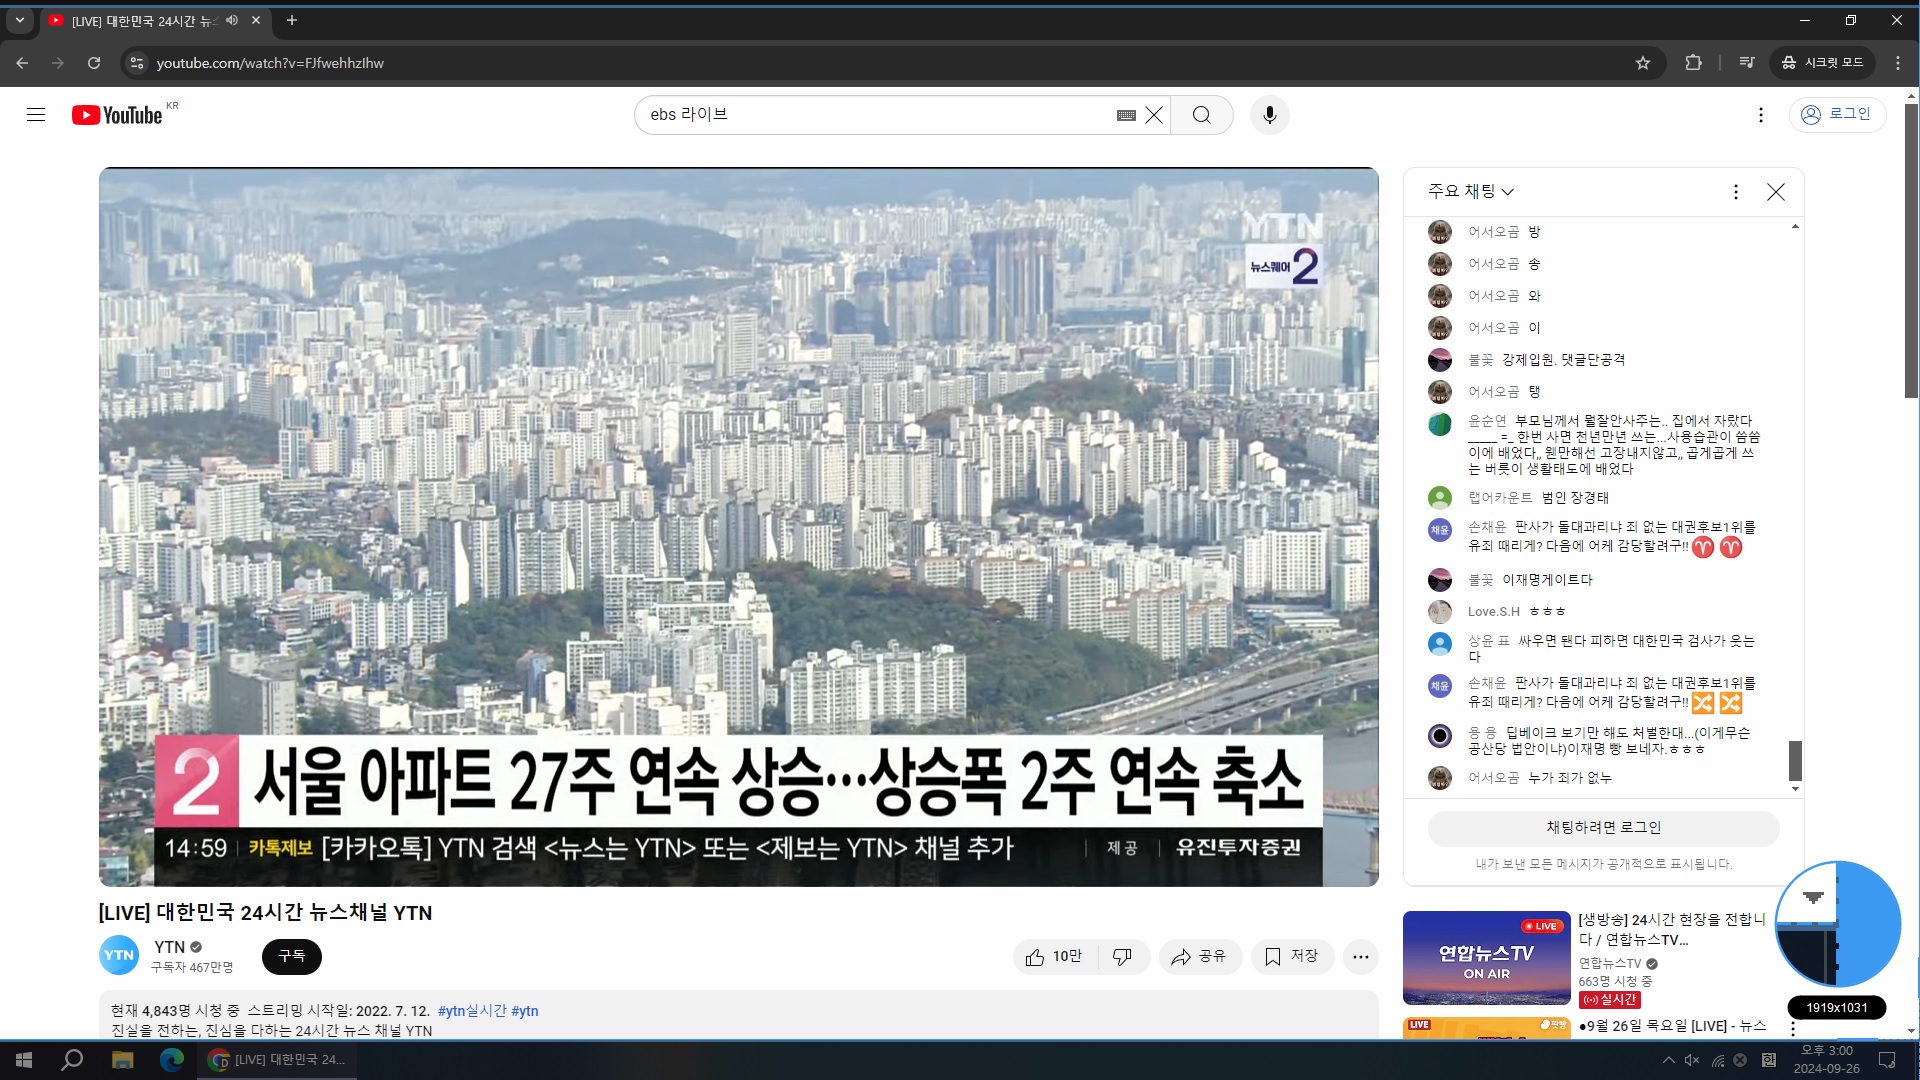The width and height of the screenshot is (1920, 1080).
Task: Share the video with 공유 button
Action: tap(1200, 957)
